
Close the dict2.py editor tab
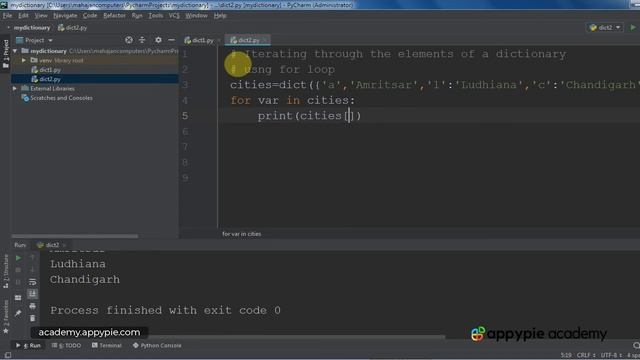coord(265,40)
